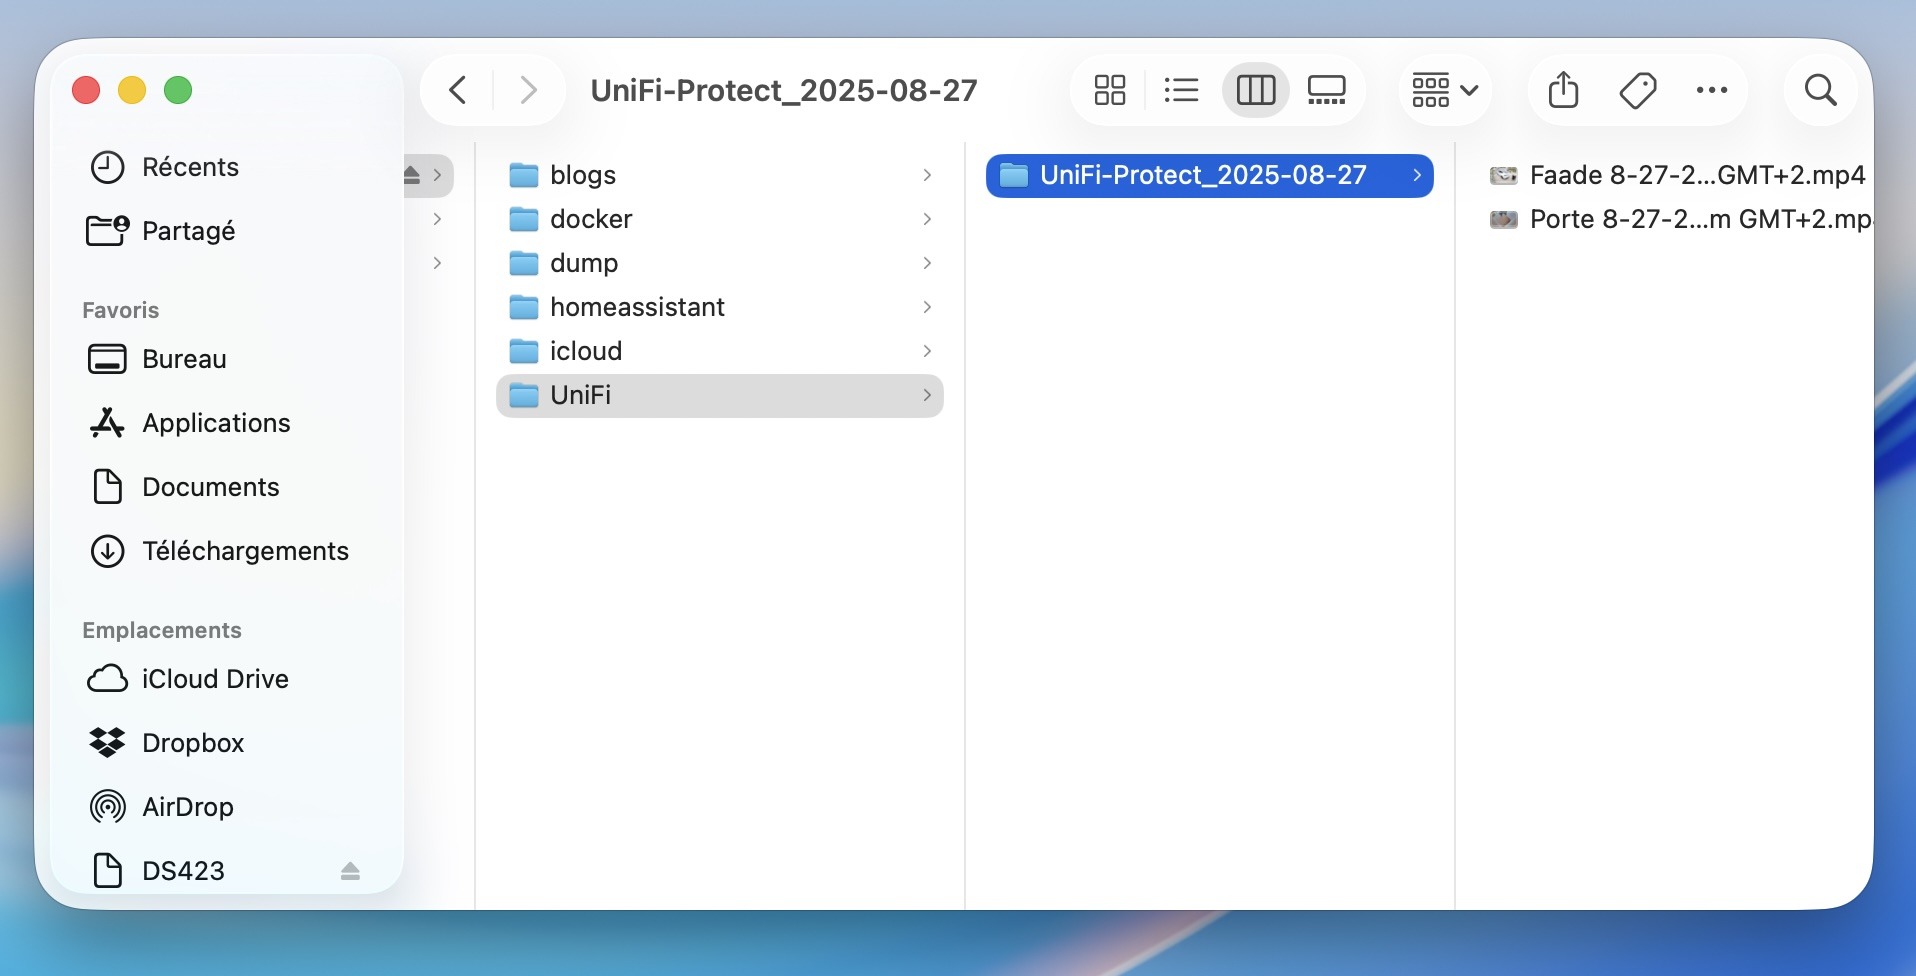The height and width of the screenshot is (976, 1916).
Task: Click the Bureau desktop icon
Action: [107, 359]
